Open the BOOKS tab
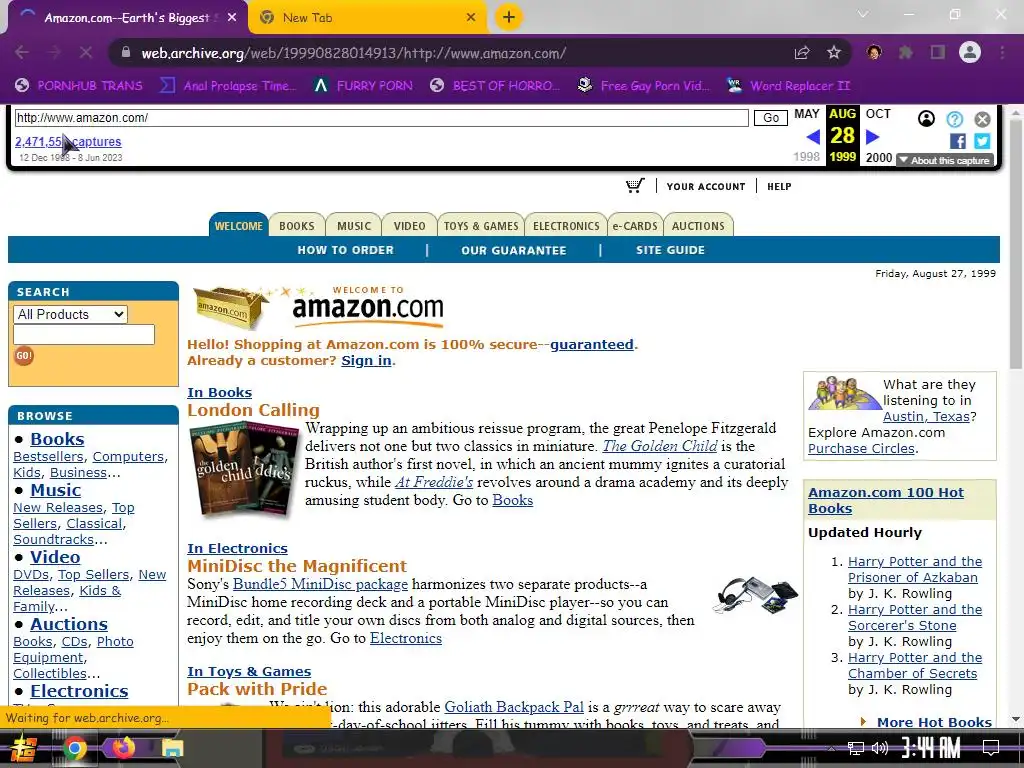1024x768 pixels. (x=296, y=226)
